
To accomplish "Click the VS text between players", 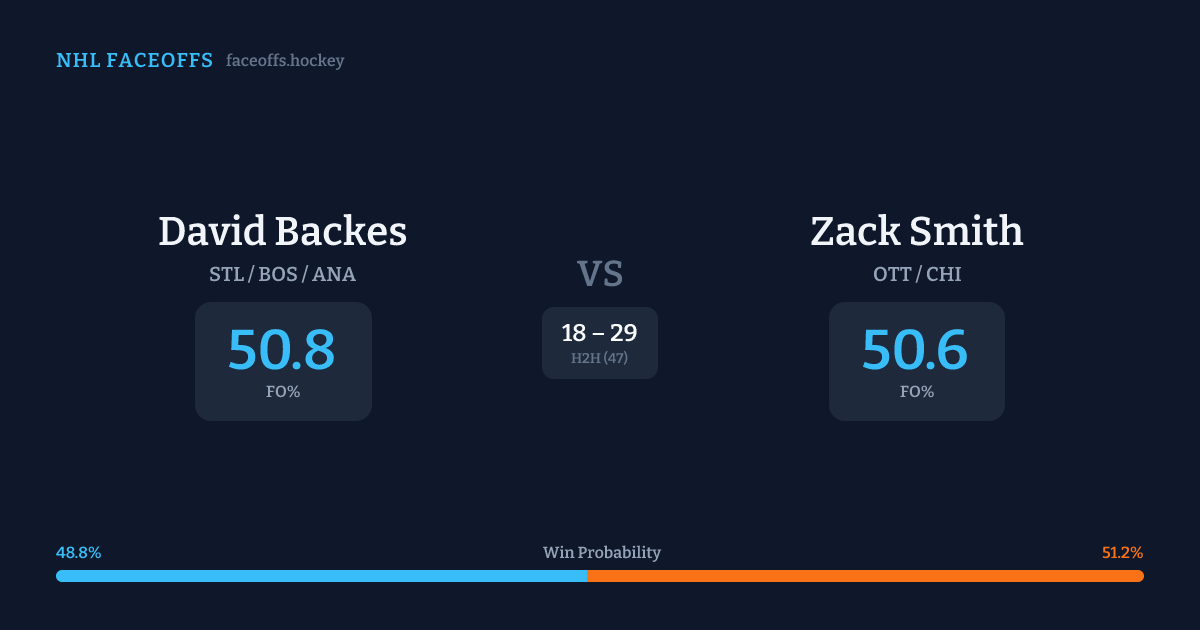I will [600, 274].
